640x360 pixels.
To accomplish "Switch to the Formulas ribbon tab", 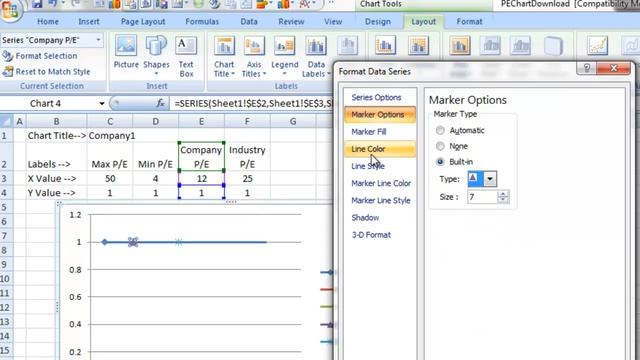I will pos(202,22).
